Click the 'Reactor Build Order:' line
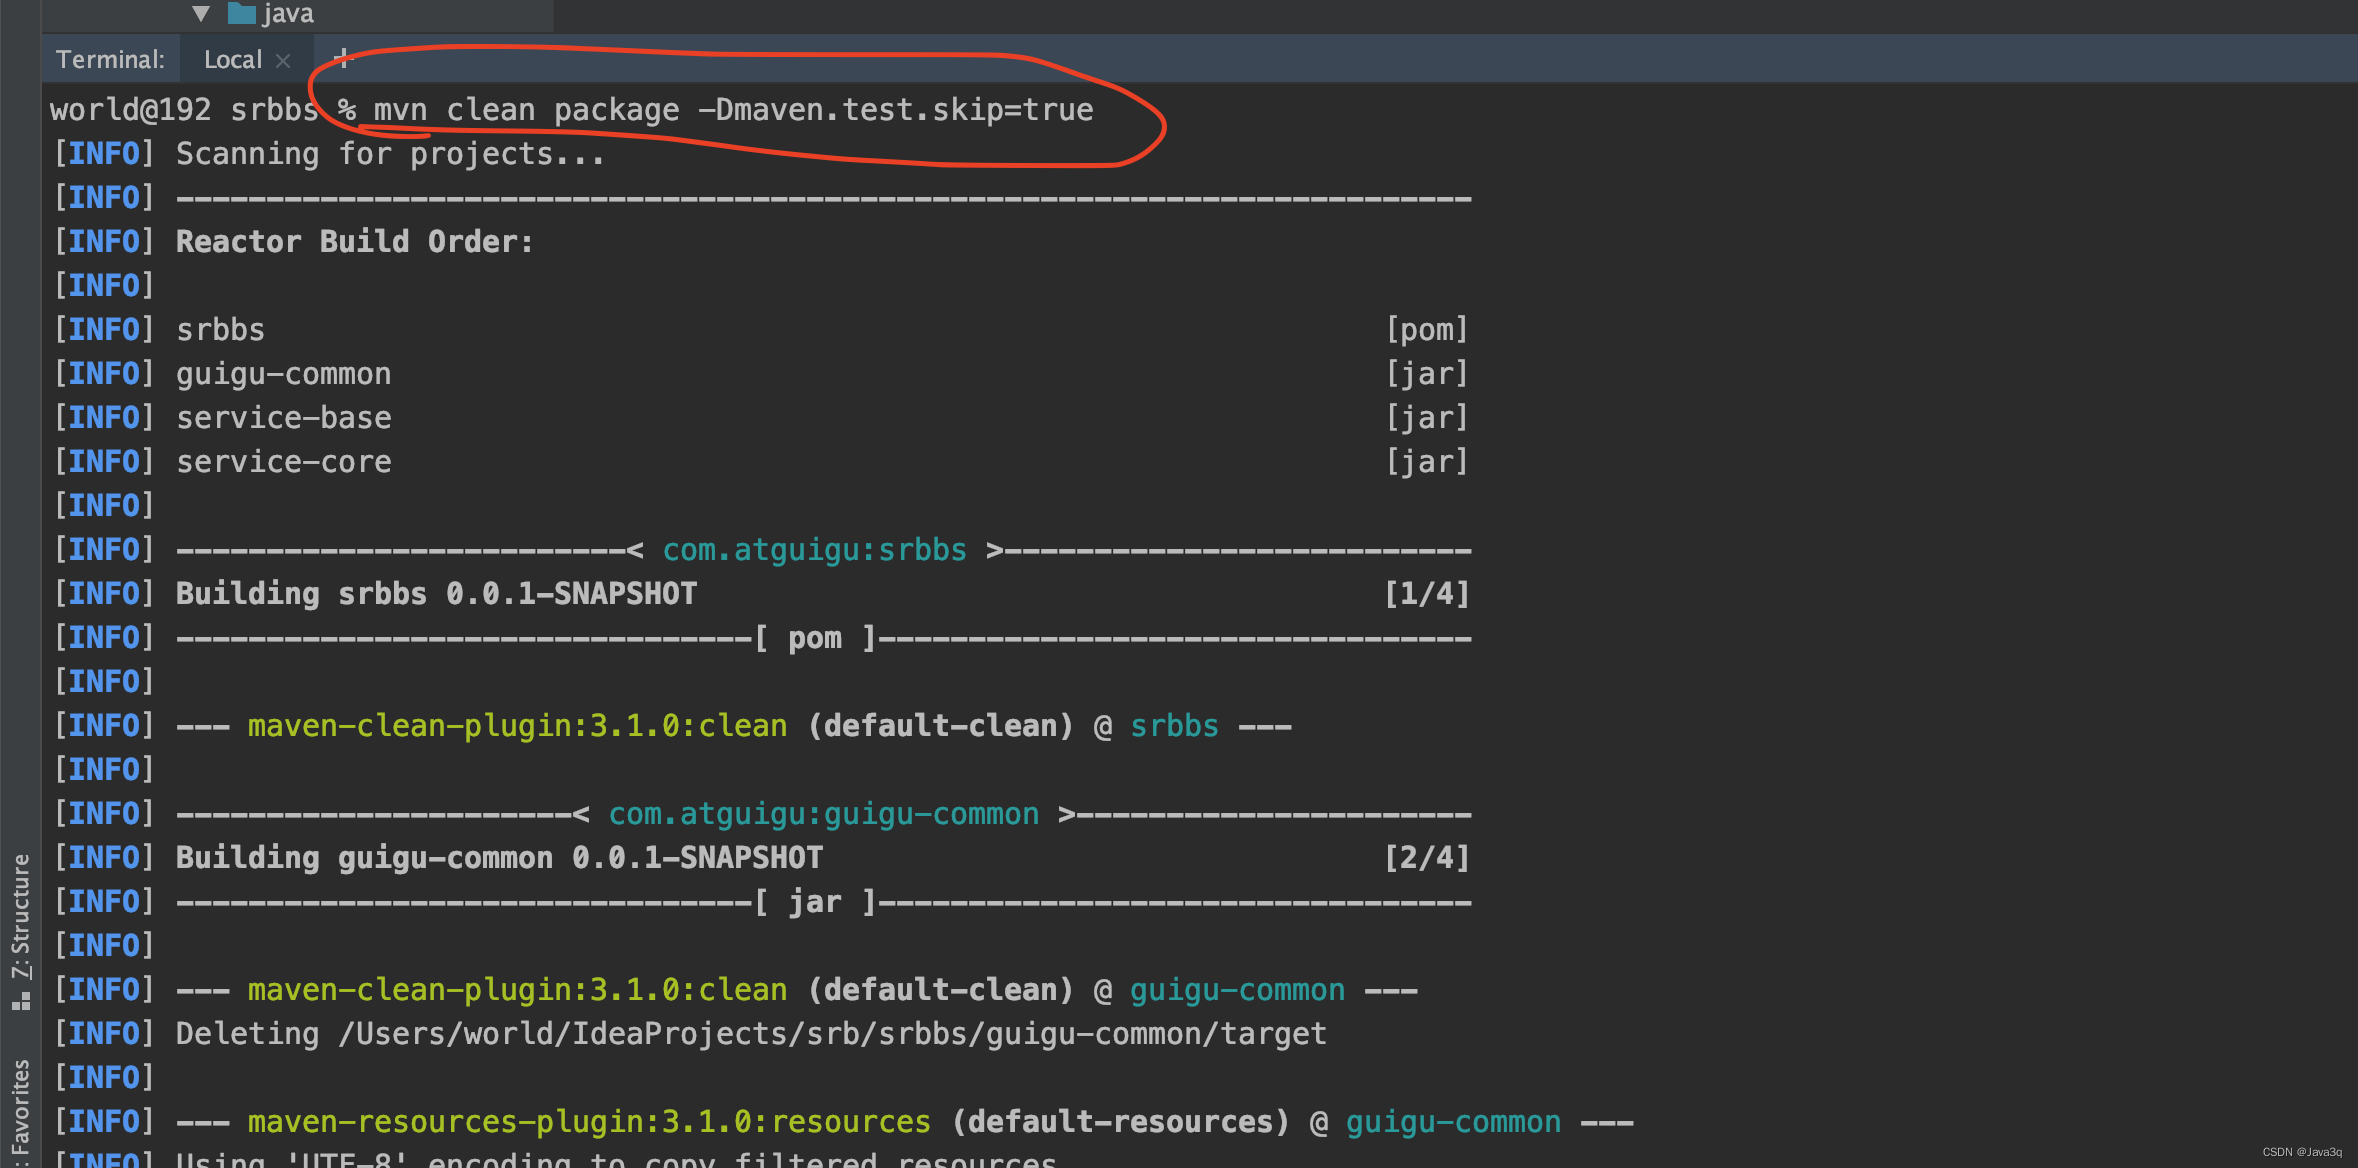 coord(355,242)
